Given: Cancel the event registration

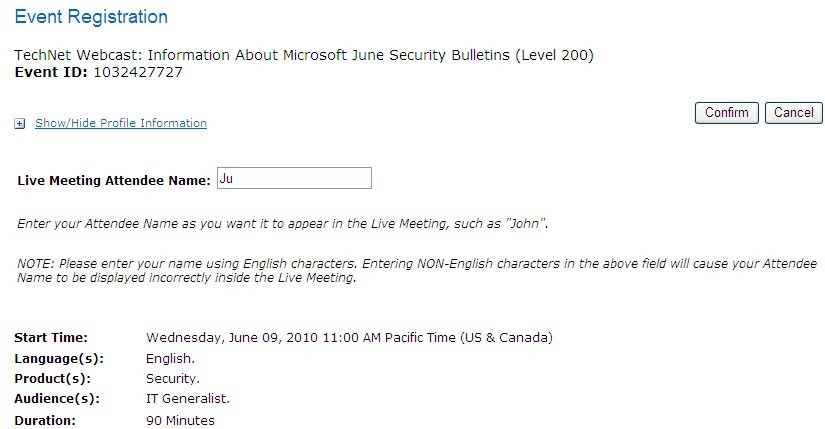Looking at the screenshot, I should (x=793, y=113).
